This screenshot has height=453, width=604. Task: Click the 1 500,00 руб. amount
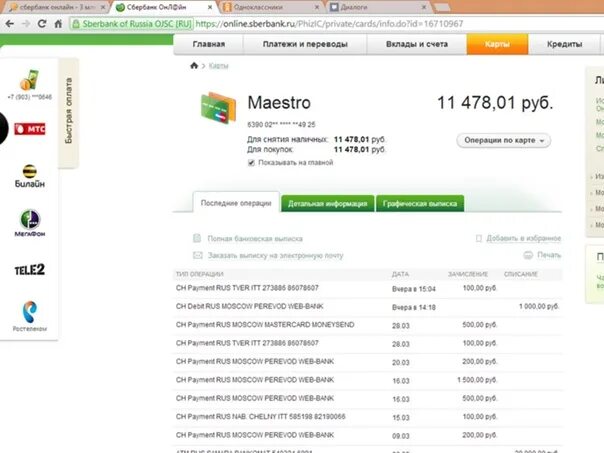pyautogui.click(x=477, y=380)
